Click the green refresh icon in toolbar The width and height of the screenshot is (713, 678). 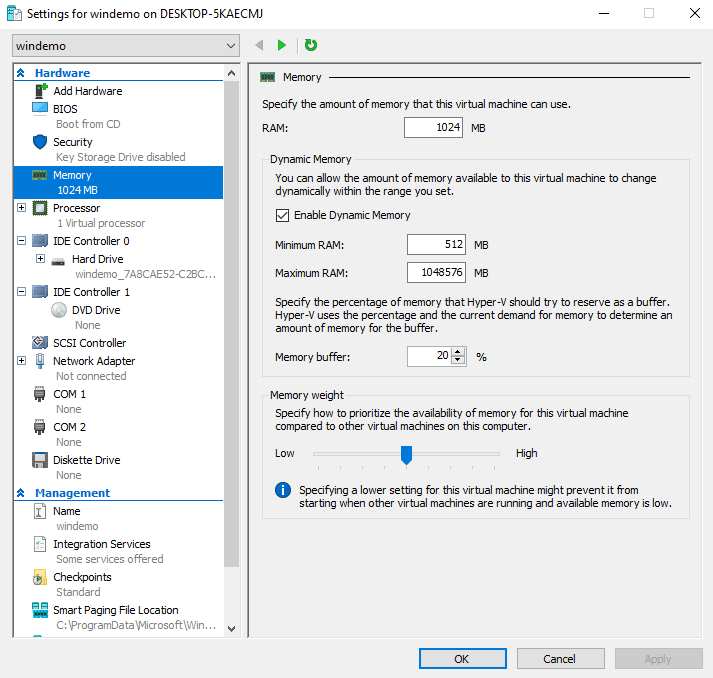click(x=311, y=45)
